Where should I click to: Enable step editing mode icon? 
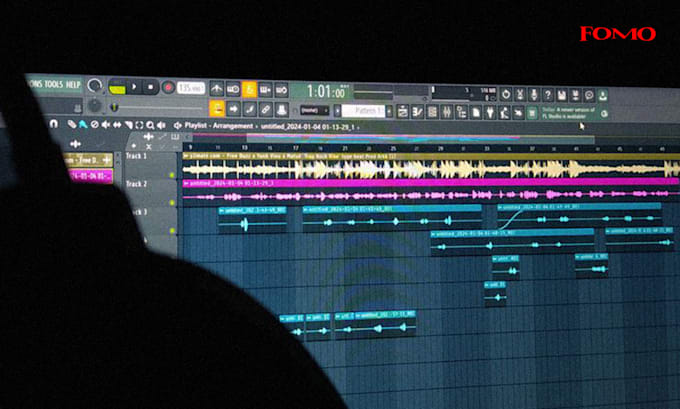coord(250,109)
